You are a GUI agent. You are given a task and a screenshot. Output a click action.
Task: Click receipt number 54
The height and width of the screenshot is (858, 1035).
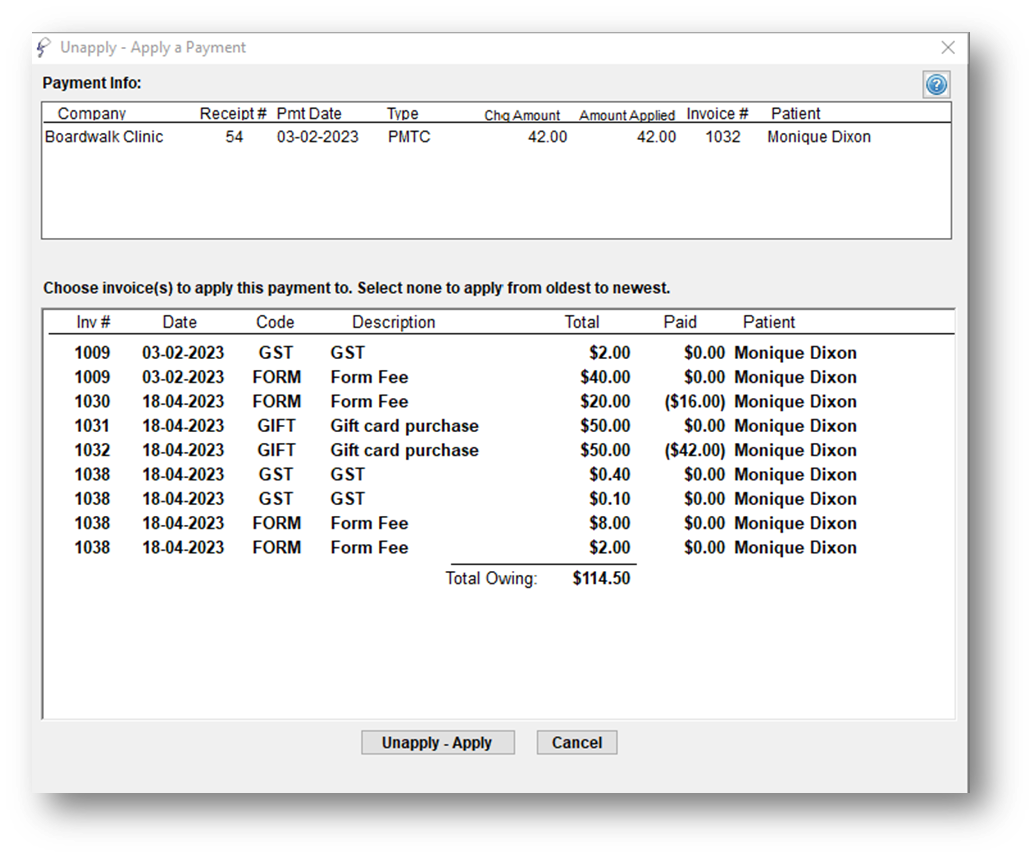(x=234, y=137)
